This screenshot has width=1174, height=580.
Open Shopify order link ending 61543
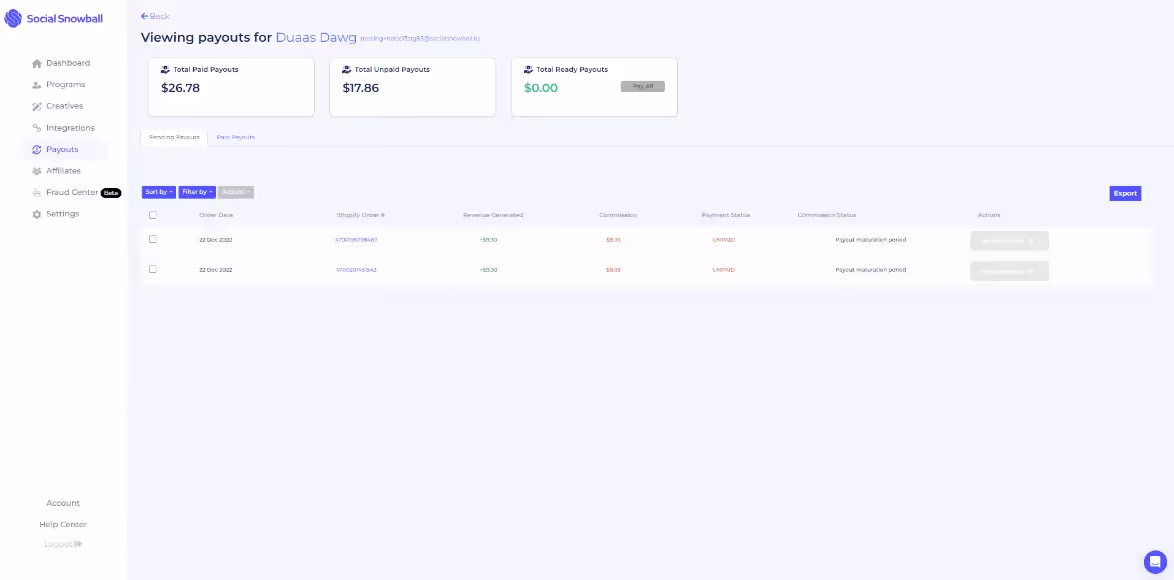356,269
